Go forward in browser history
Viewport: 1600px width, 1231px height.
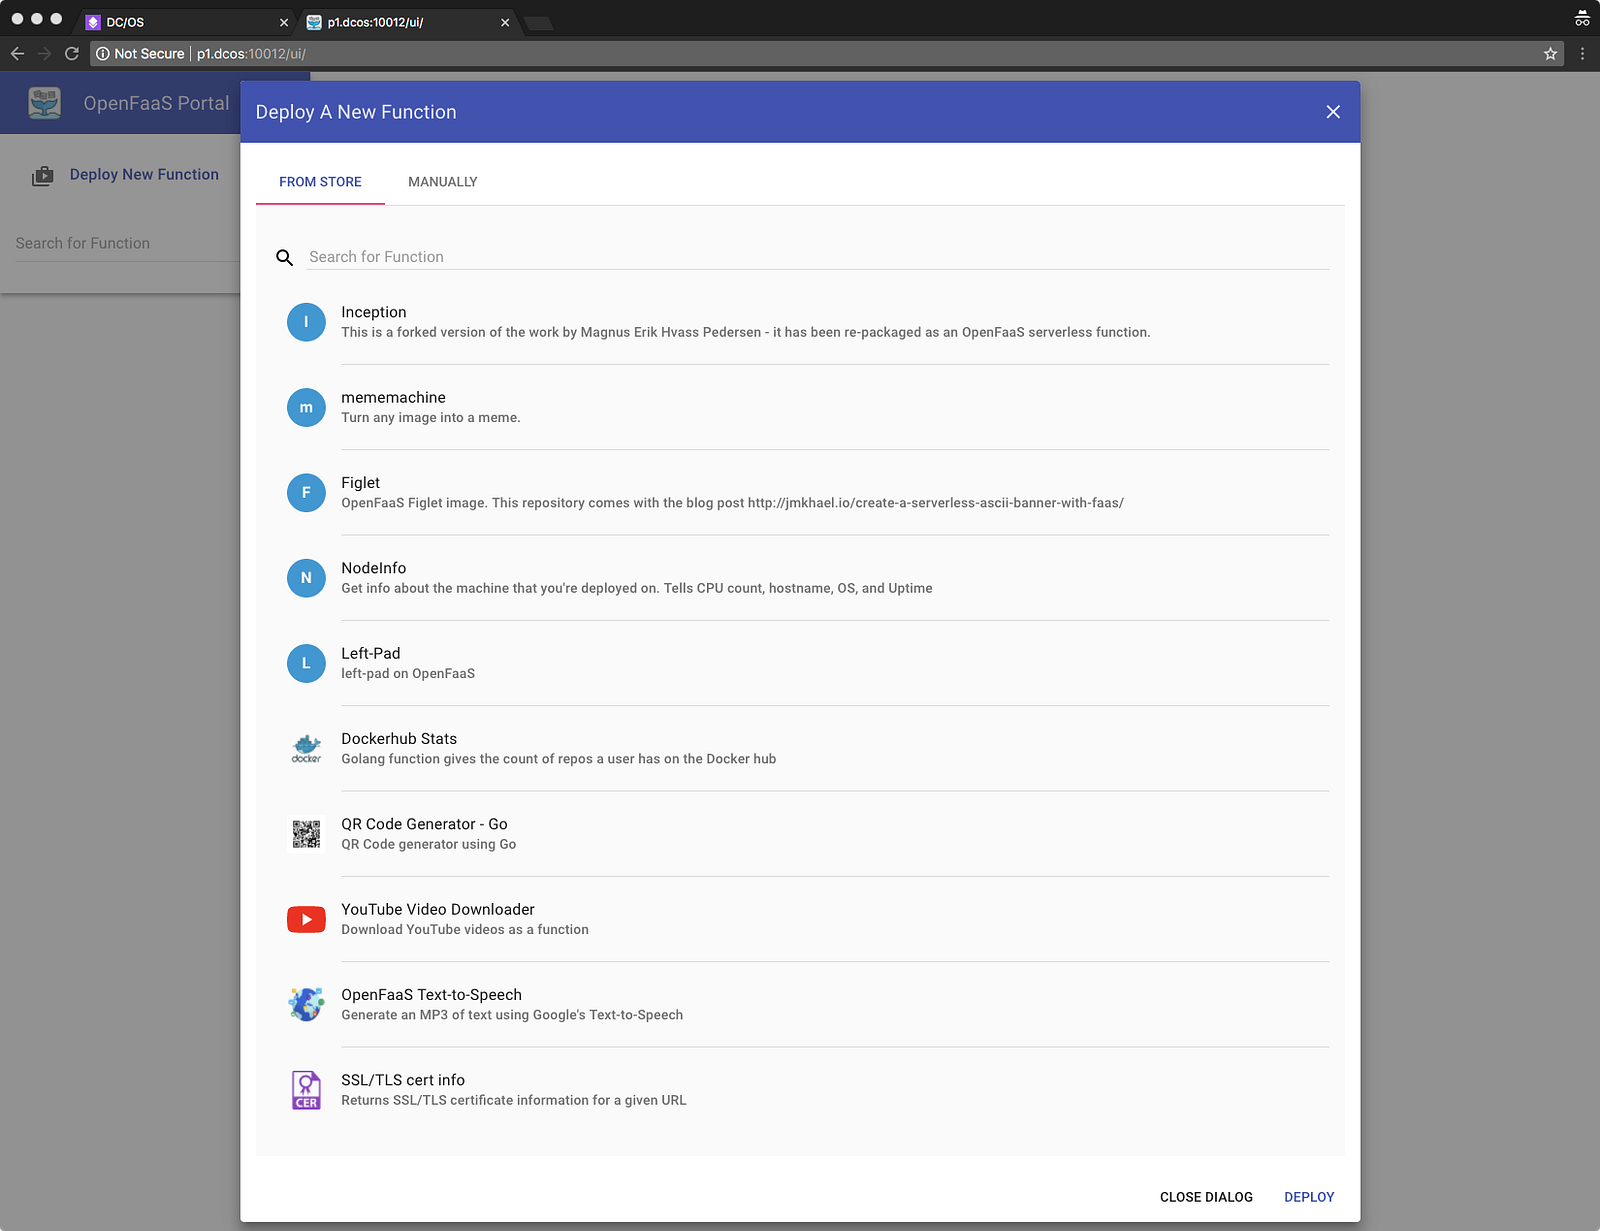pyautogui.click(x=44, y=54)
